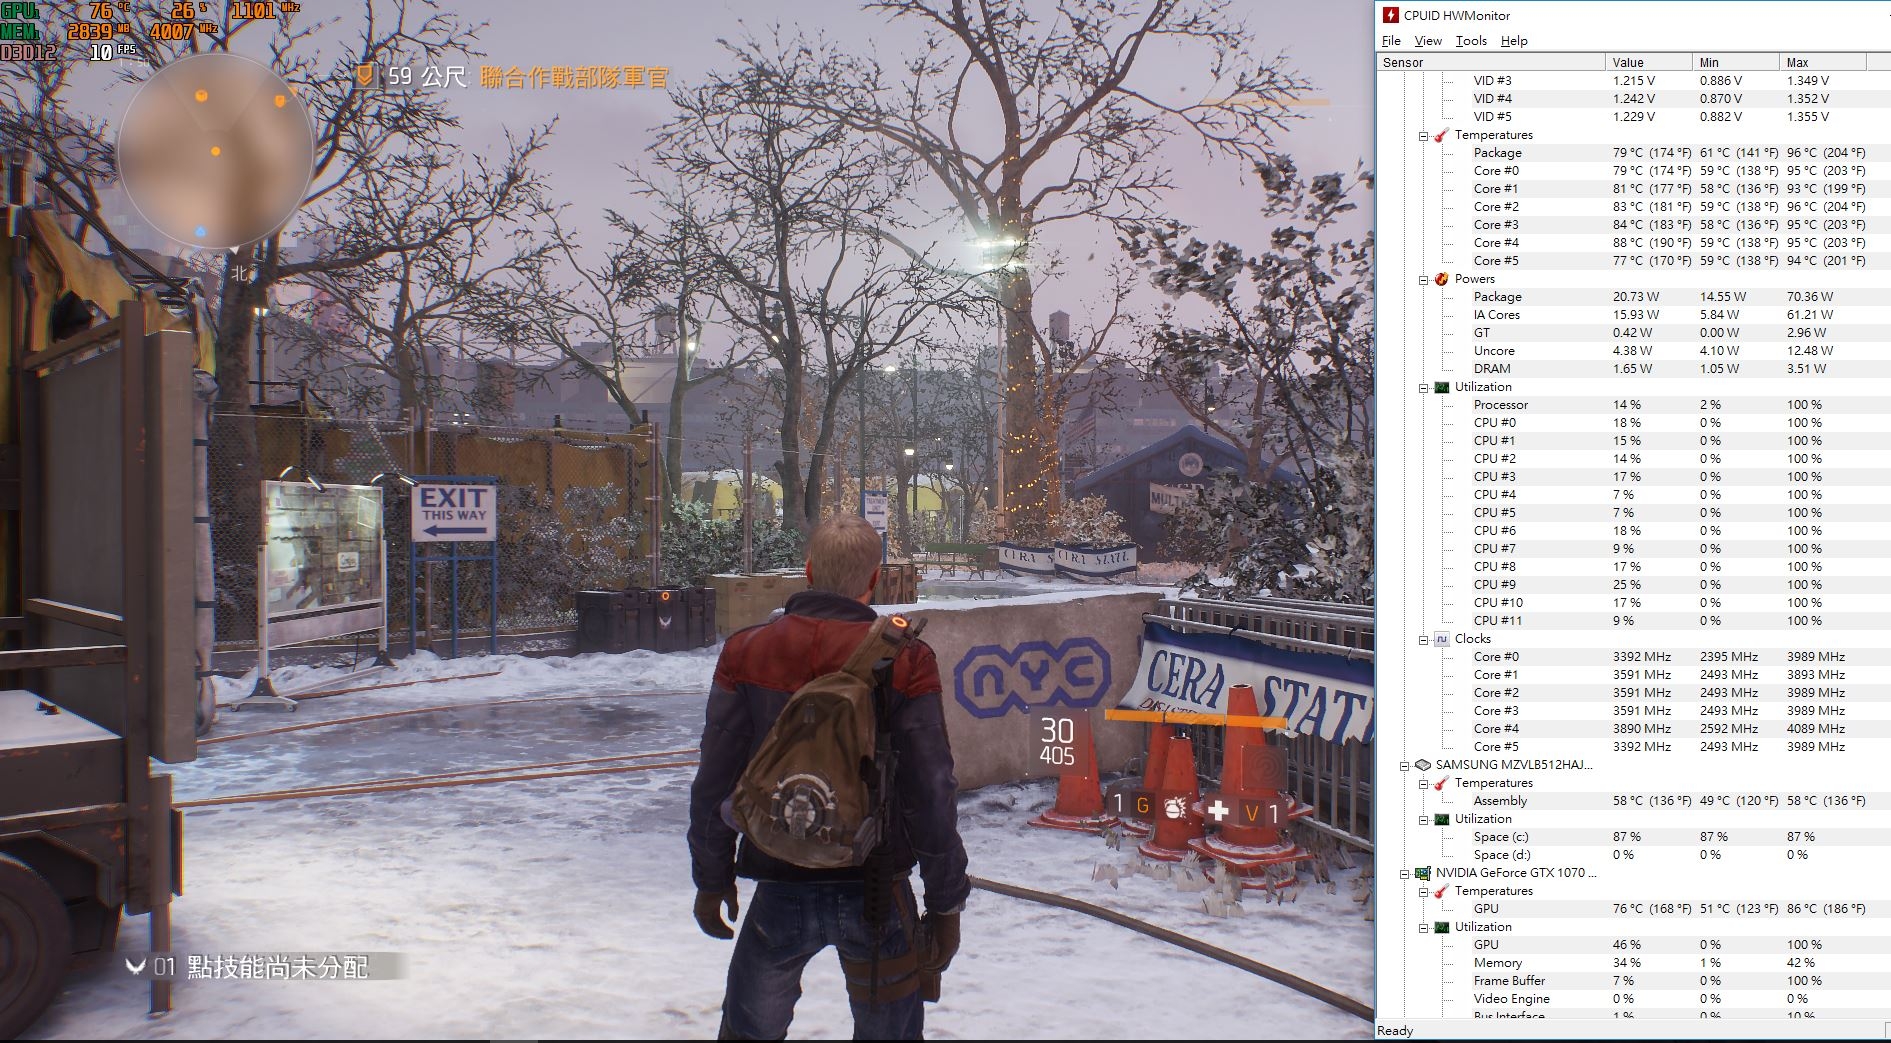
Task: Click the G skill slot icon
Action: point(1142,806)
